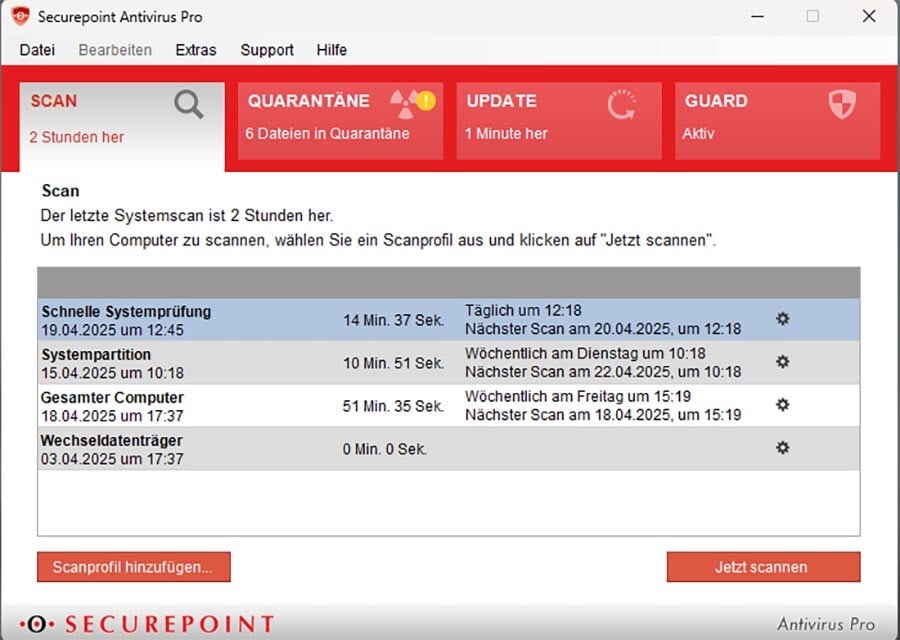The image size is (900, 640).
Task: Open settings gear for Gesamter Computer
Action: [783, 405]
